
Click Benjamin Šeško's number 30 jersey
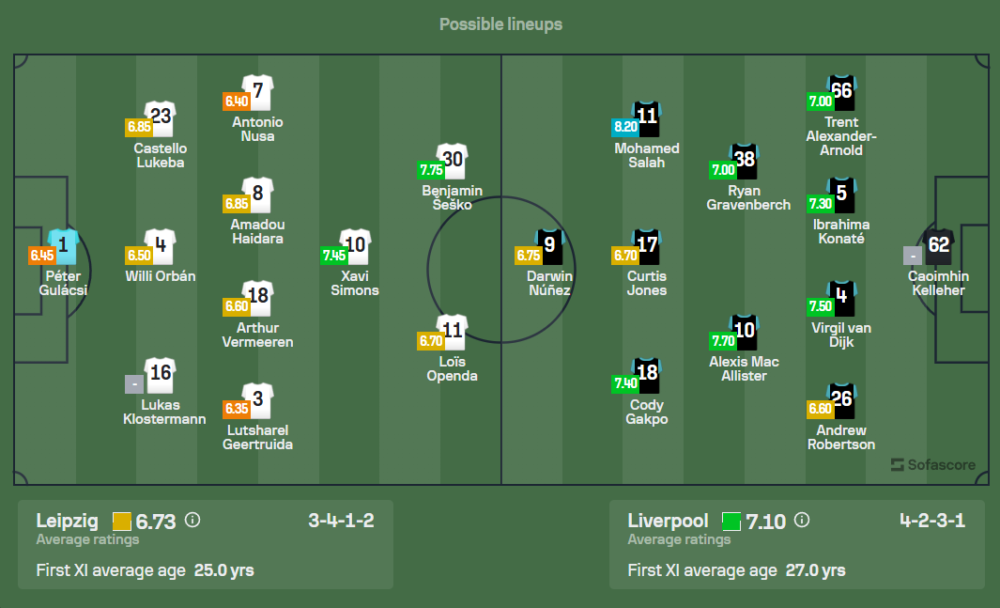pyautogui.click(x=453, y=161)
